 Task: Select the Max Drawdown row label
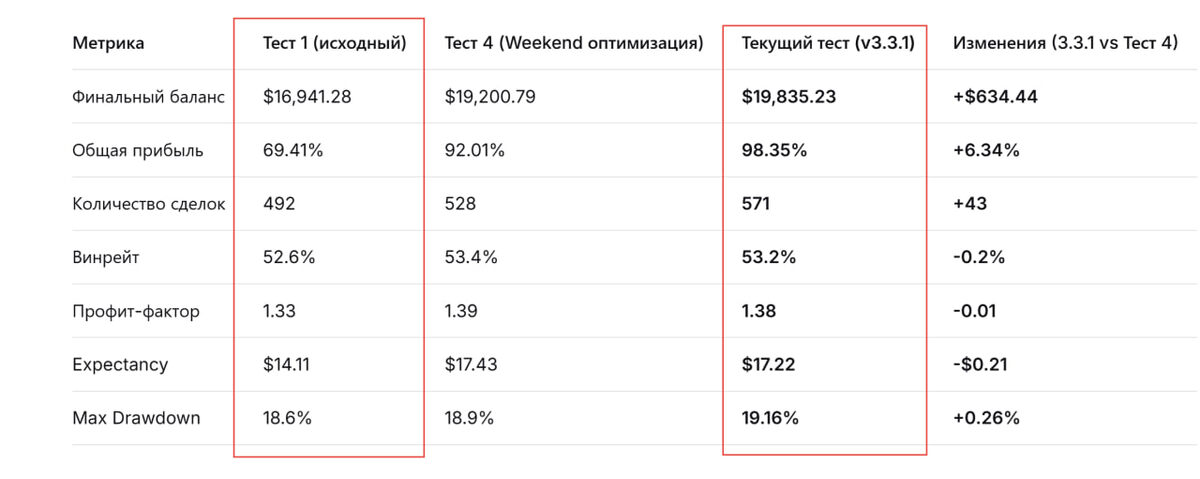(x=136, y=418)
